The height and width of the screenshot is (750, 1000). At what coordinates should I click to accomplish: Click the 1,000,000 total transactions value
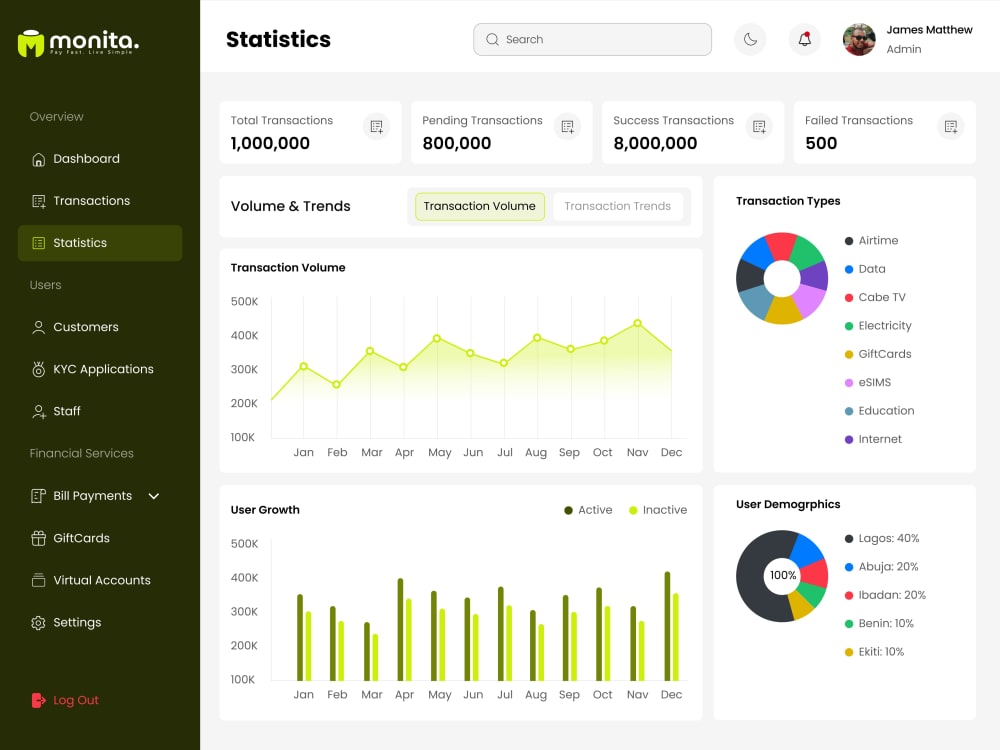tap(270, 143)
